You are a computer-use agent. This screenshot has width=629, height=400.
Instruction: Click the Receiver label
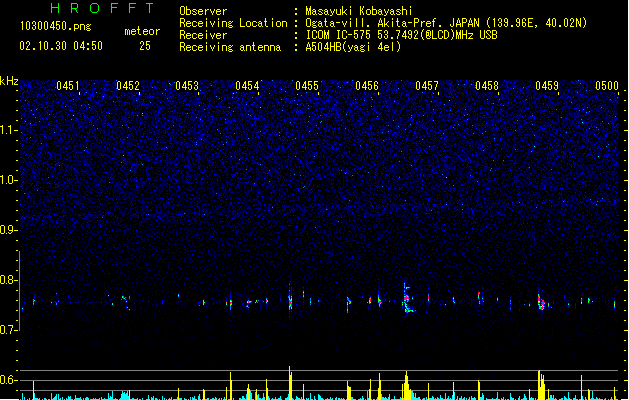tap(203, 35)
